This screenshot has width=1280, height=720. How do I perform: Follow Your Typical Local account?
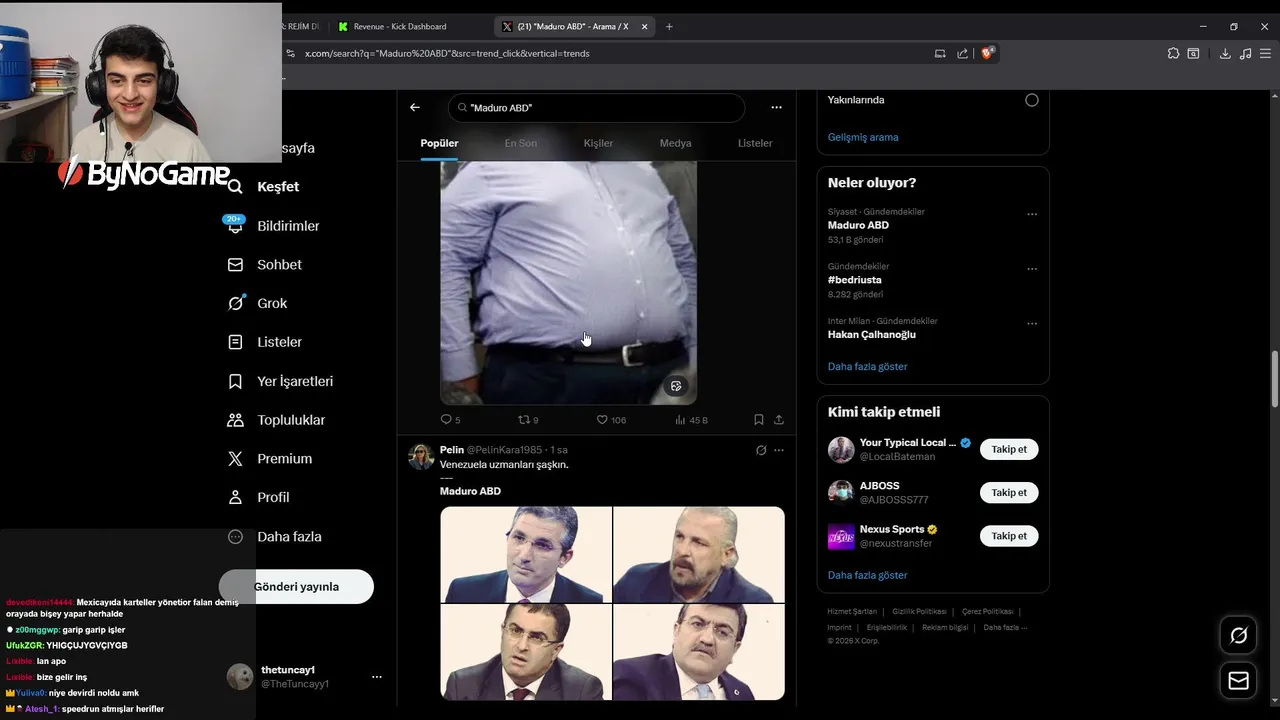click(1009, 450)
